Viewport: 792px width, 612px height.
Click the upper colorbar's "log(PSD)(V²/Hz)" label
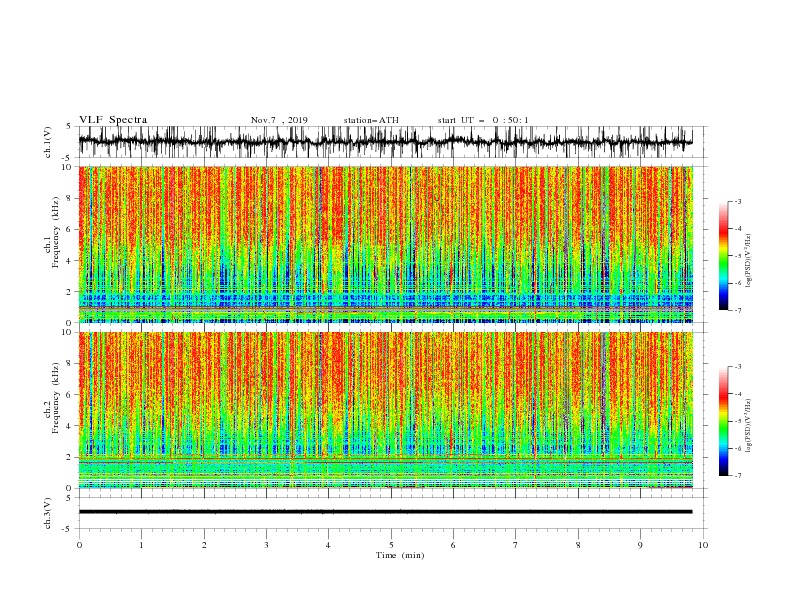point(748,261)
